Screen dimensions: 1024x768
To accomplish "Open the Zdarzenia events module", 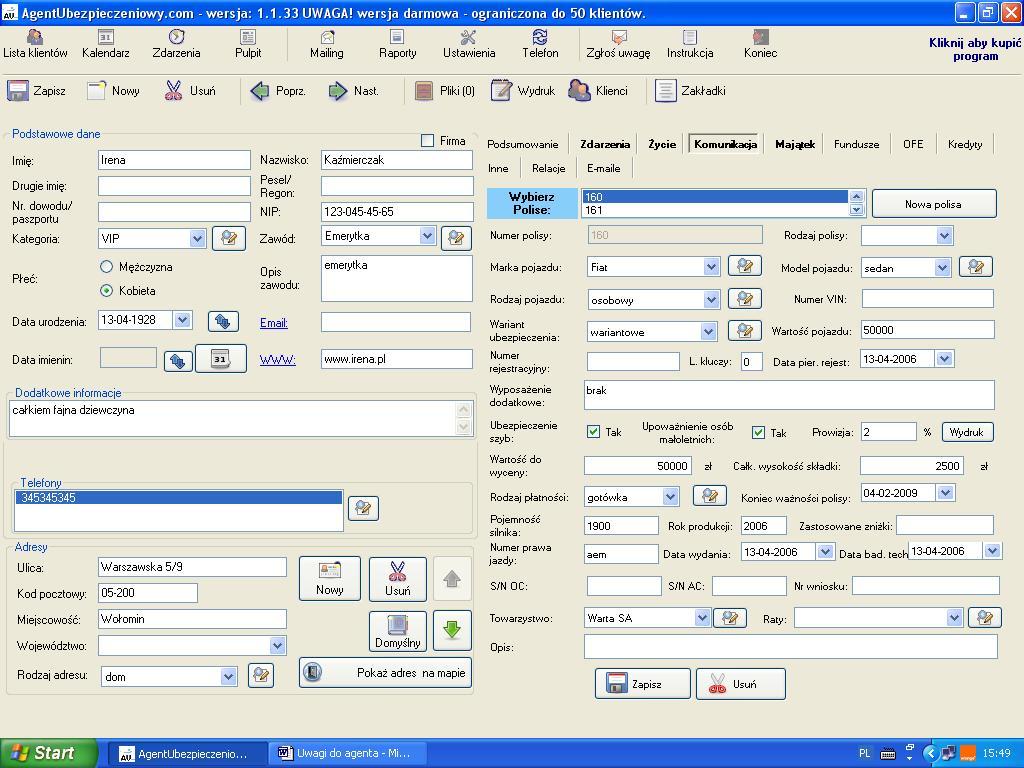I will [x=176, y=44].
